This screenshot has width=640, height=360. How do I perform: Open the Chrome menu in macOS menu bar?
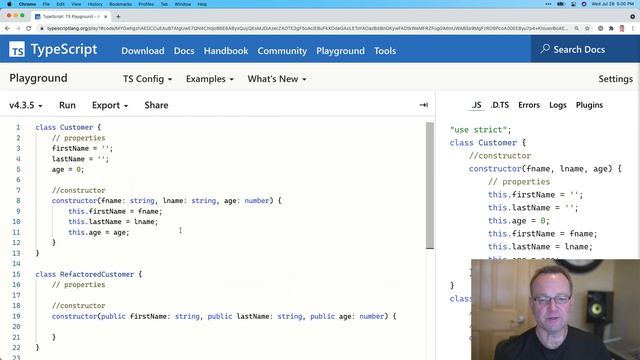[27, 4]
